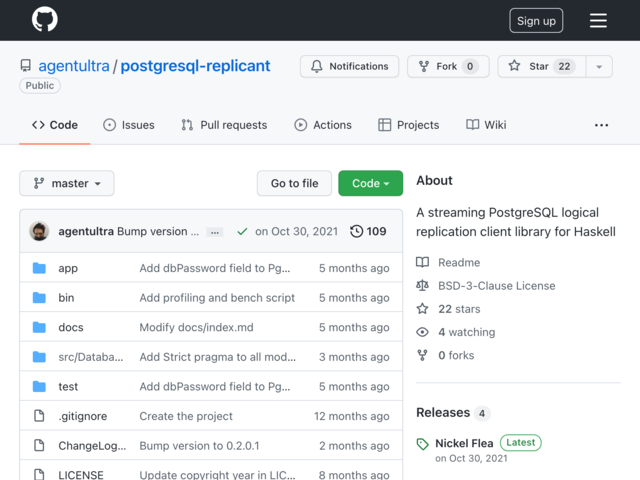Open the green Code dropdown
Viewport: 640px width, 480px height.
[x=371, y=183]
